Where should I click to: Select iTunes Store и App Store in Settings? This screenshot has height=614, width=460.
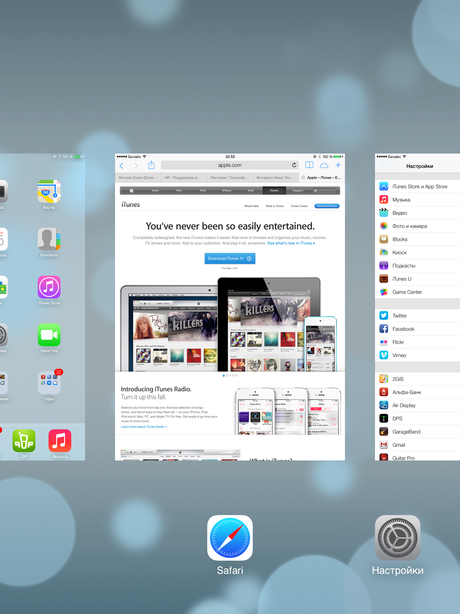tap(417, 186)
